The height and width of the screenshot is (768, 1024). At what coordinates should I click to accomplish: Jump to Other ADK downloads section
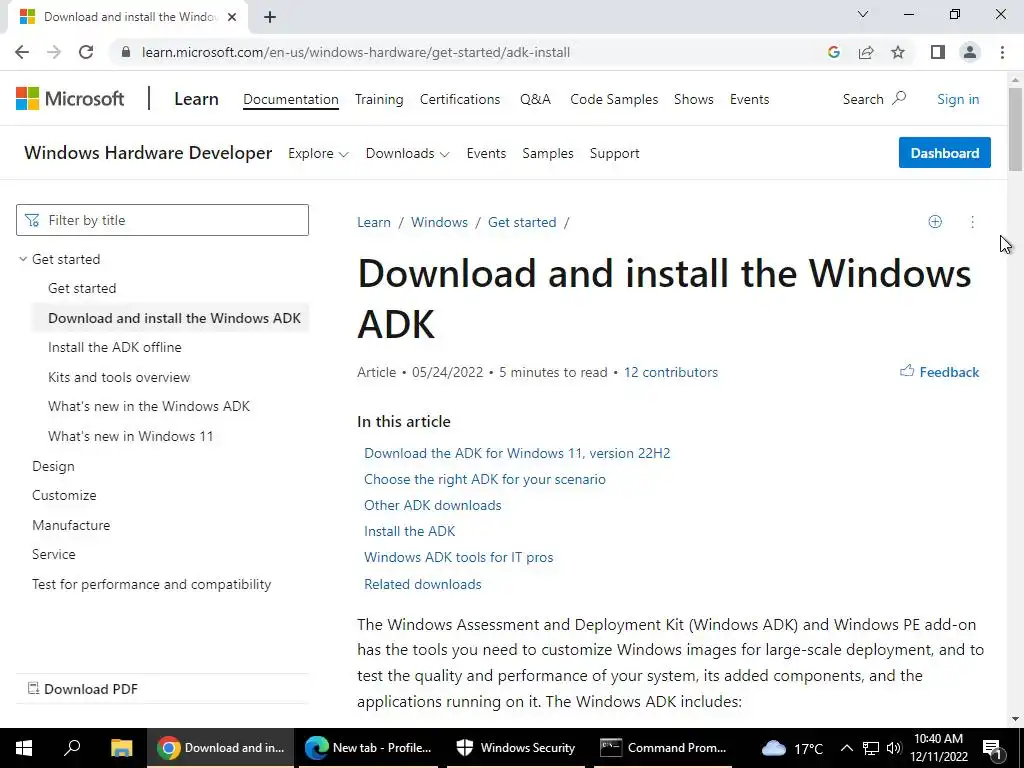point(432,505)
